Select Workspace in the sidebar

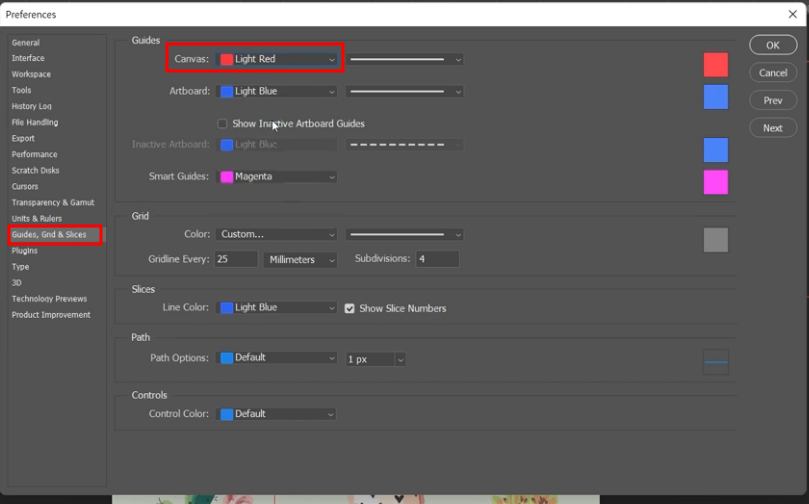(31, 74)
